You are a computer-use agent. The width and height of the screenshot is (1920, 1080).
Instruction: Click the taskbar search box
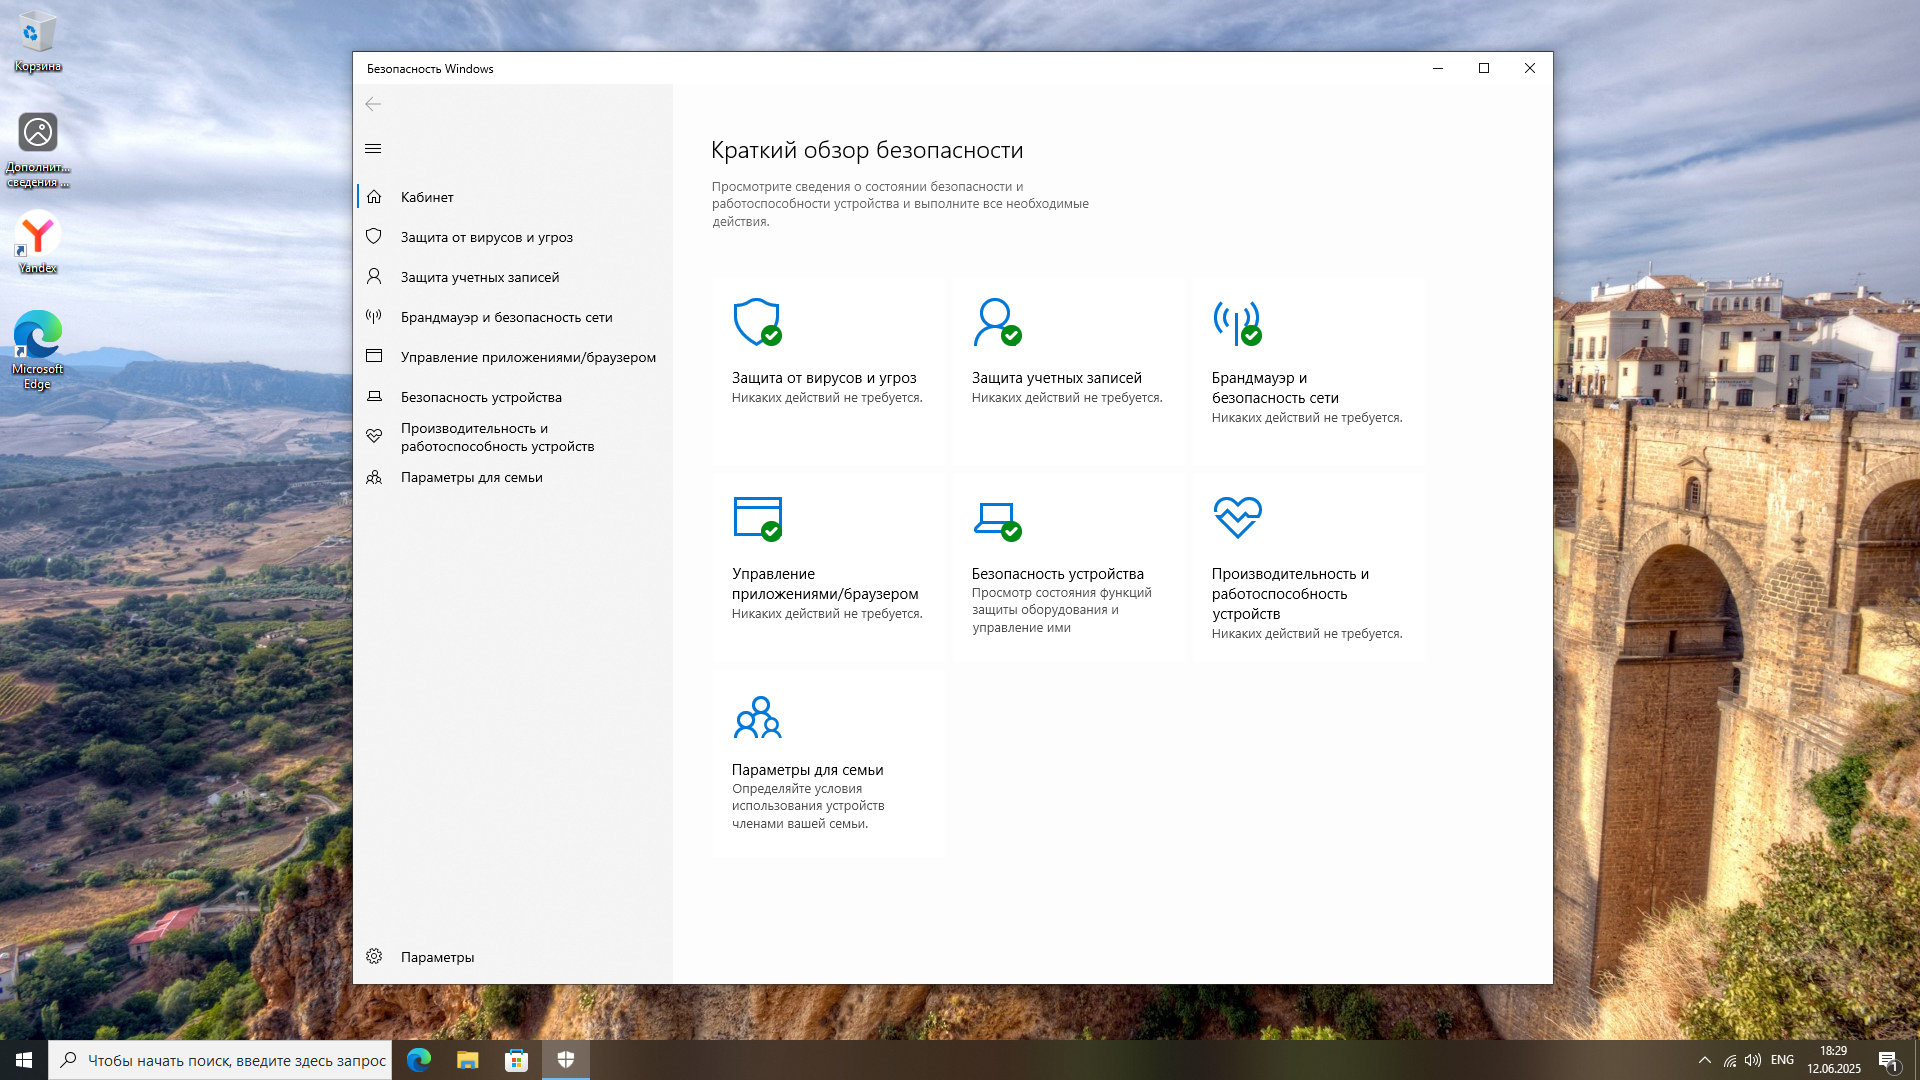click(x=220, y=1060)
